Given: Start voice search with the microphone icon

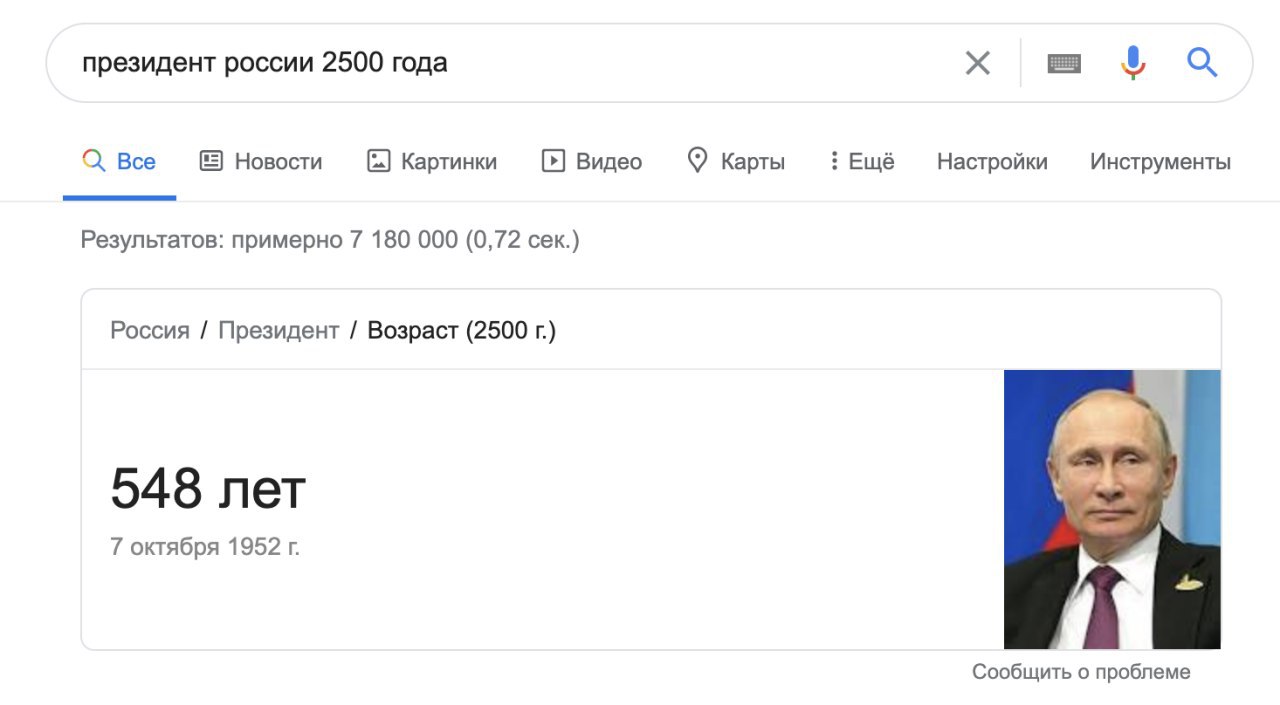Looking at the screenshot, I should pos(1132,63).
